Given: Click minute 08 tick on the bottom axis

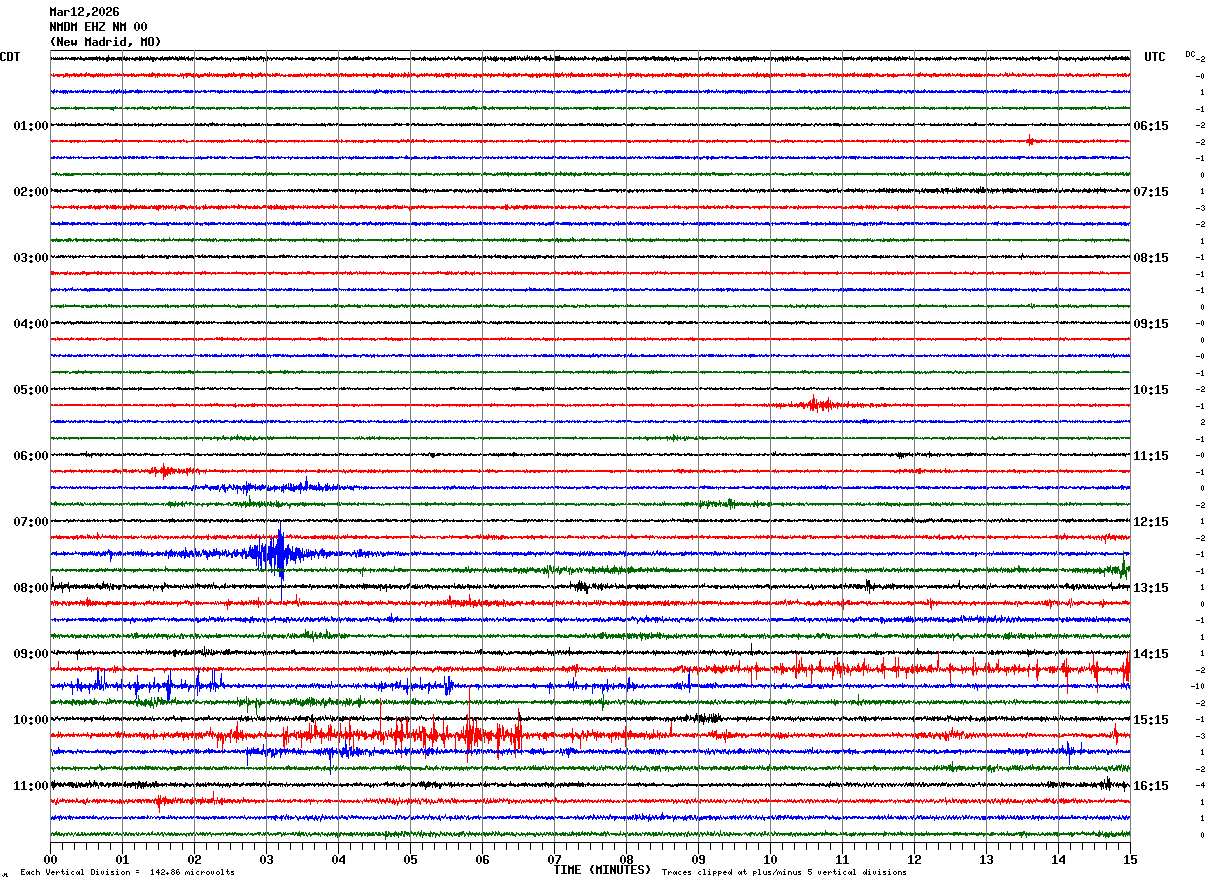Looking at the screenshot, I should pyautogui.click(x=626, y=859).
